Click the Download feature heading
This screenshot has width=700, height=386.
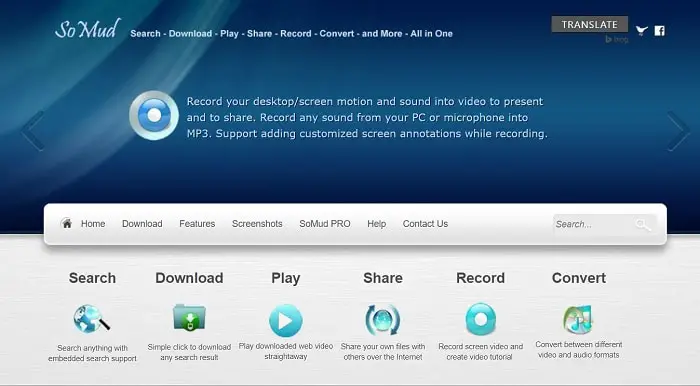[x=189, y=278]
